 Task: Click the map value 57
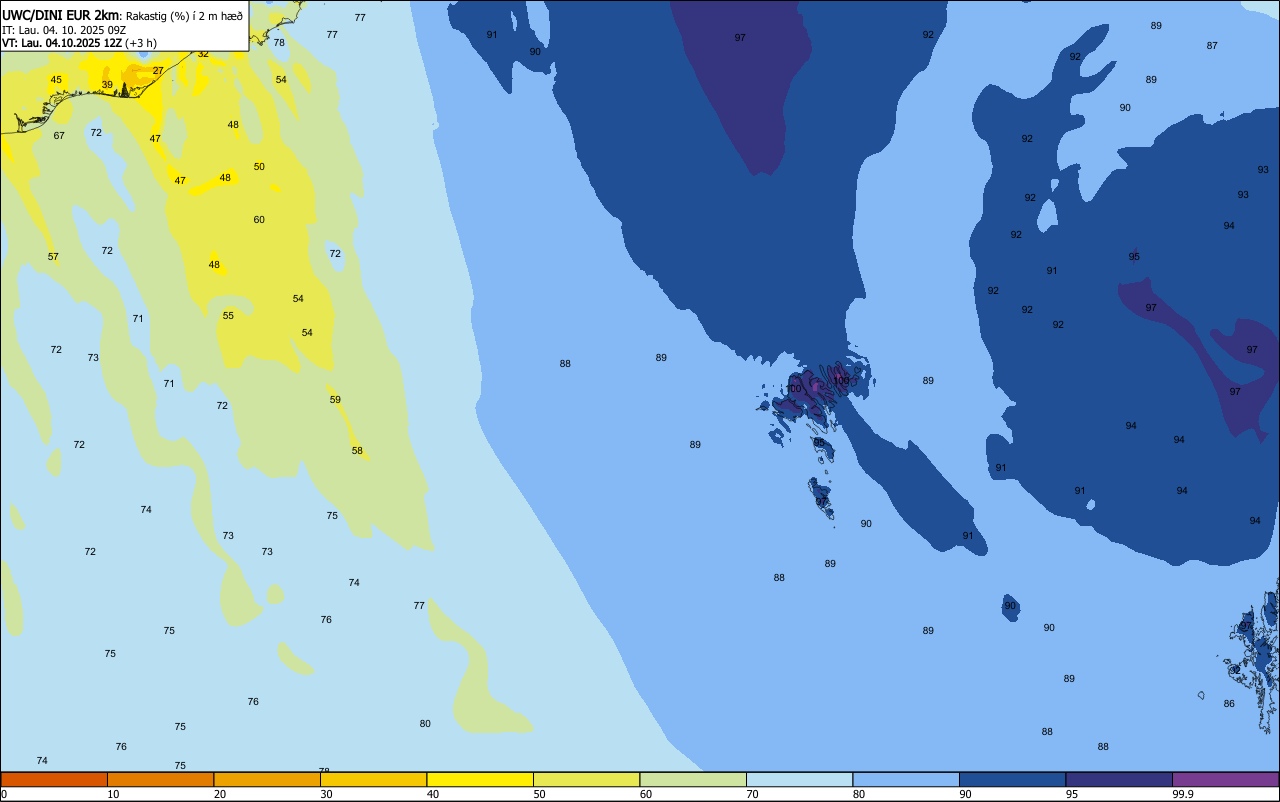[53, 257]
